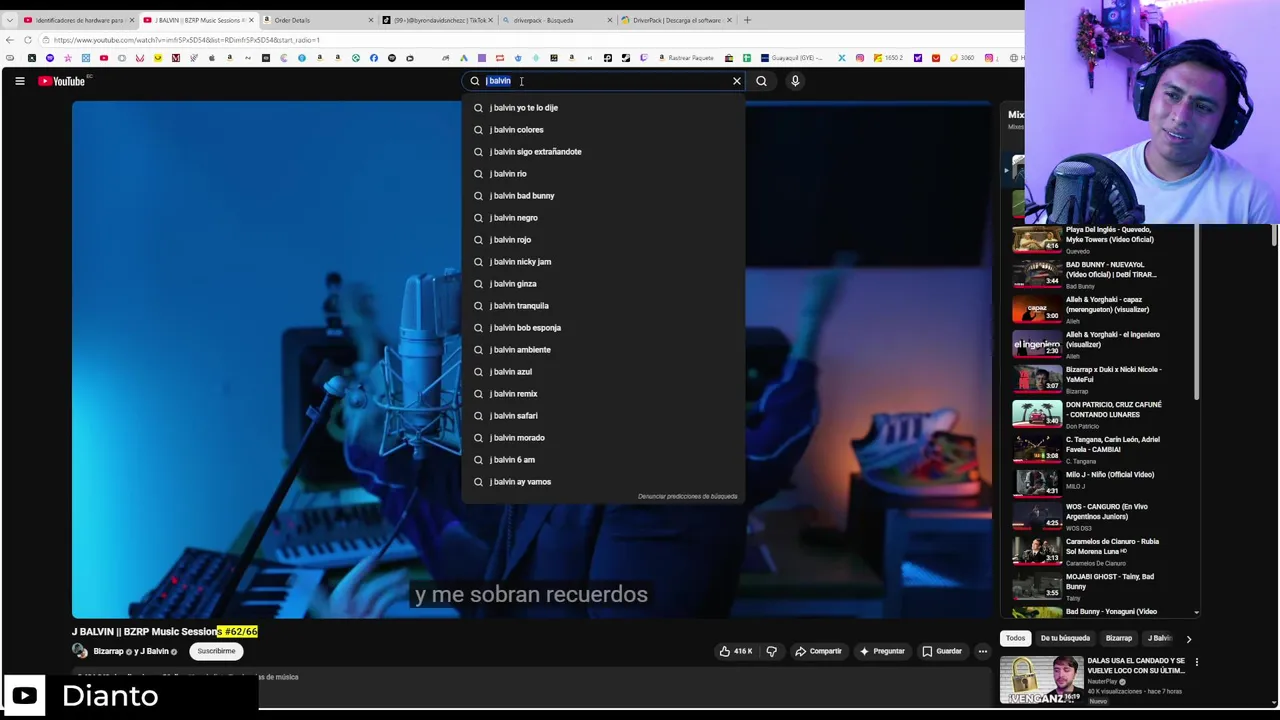Focus the YouTube search input field
Viewport: 1280px width, 720px height.
[x=605, y=81]
